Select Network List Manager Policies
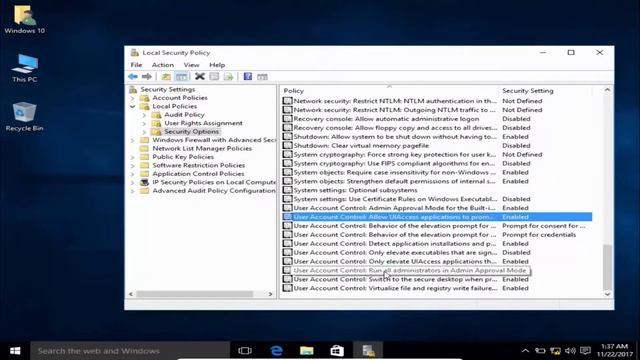The height and width of the screenshot is (360, 640). (202, 149)
